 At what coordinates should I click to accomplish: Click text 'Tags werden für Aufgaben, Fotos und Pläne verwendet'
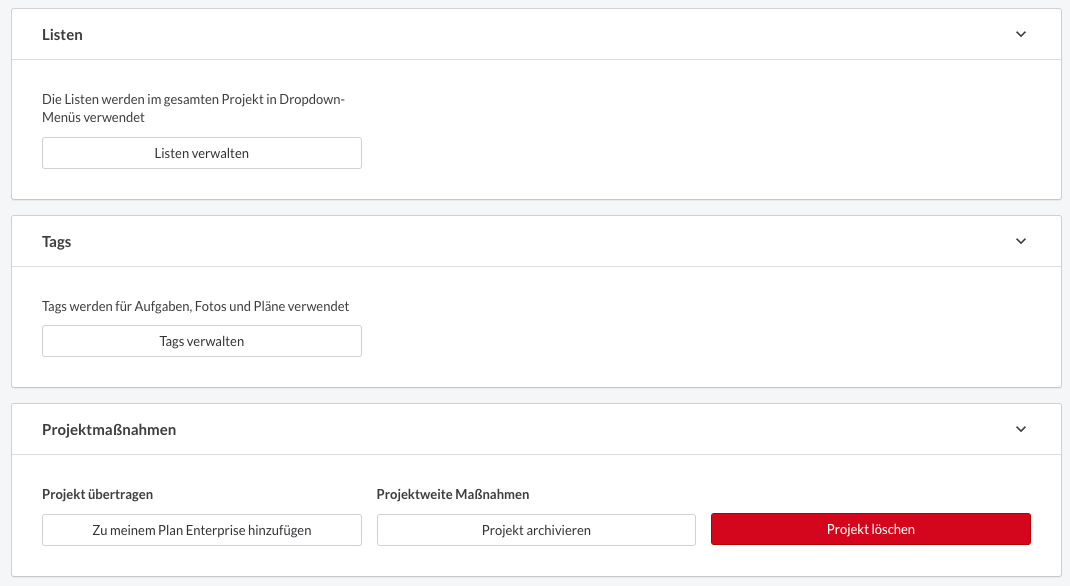pyautogui.click(x=196, y=306)
